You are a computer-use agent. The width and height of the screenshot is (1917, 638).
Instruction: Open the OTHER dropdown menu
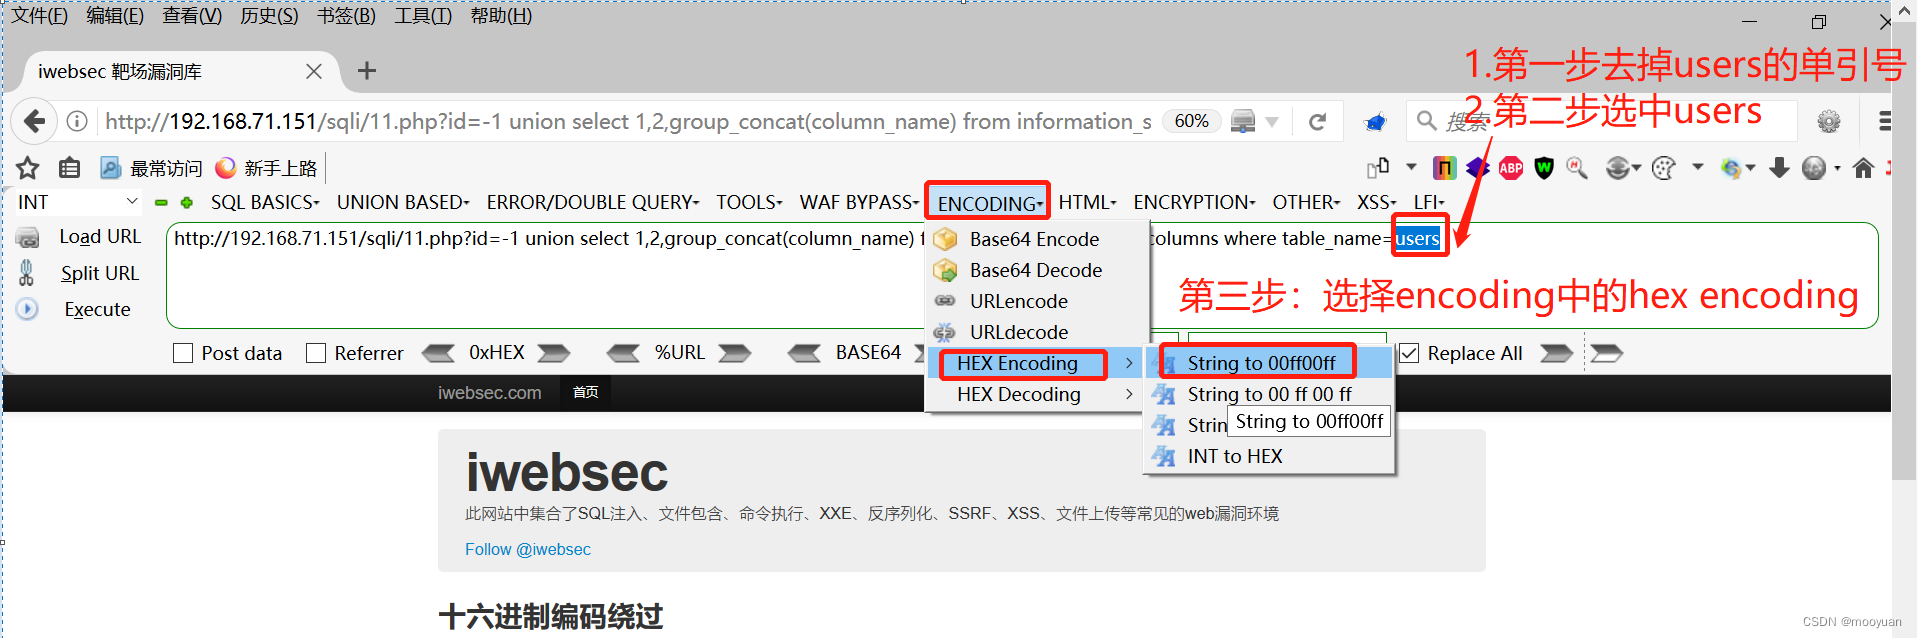pyautogui.click(x=1306, y=202)
